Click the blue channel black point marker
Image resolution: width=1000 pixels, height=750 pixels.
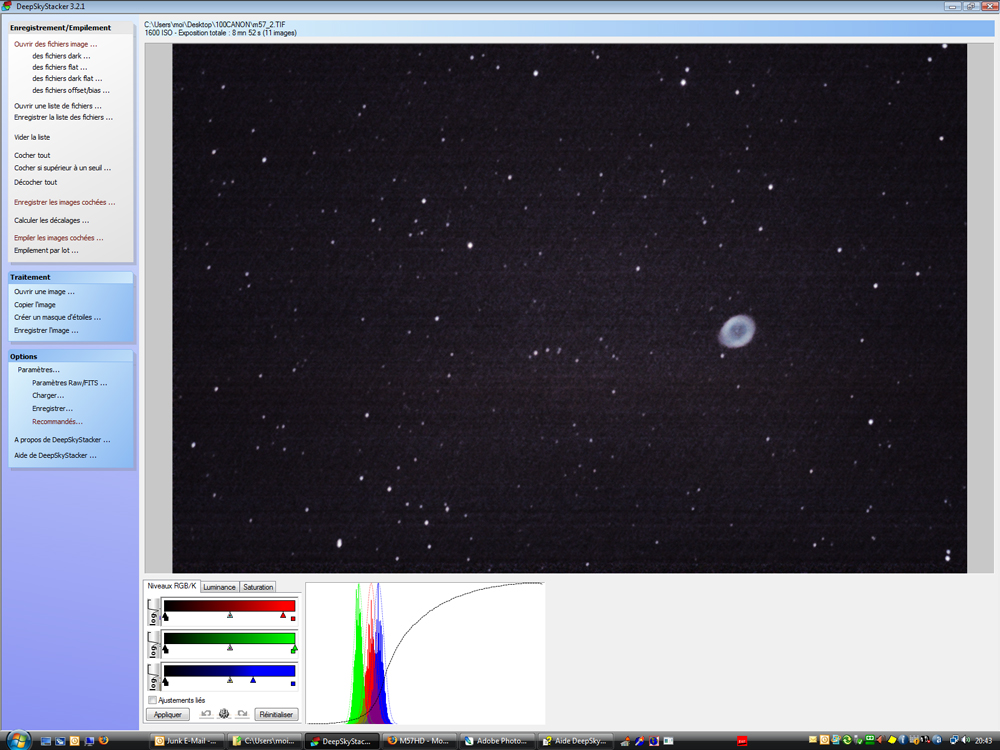click(166, 682)
